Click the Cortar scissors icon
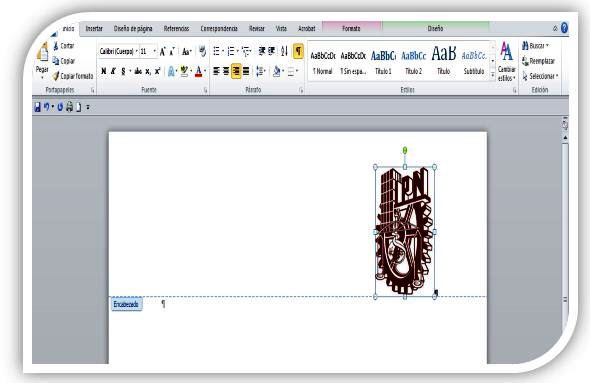590x383 pixels. (x=56, y=46)
